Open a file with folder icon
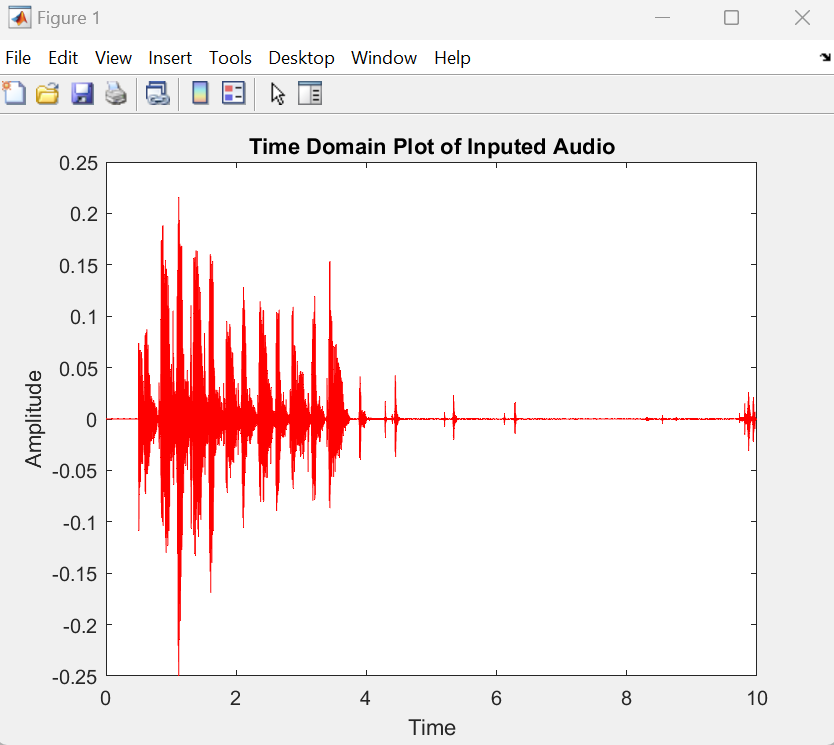 coord(48,94)
